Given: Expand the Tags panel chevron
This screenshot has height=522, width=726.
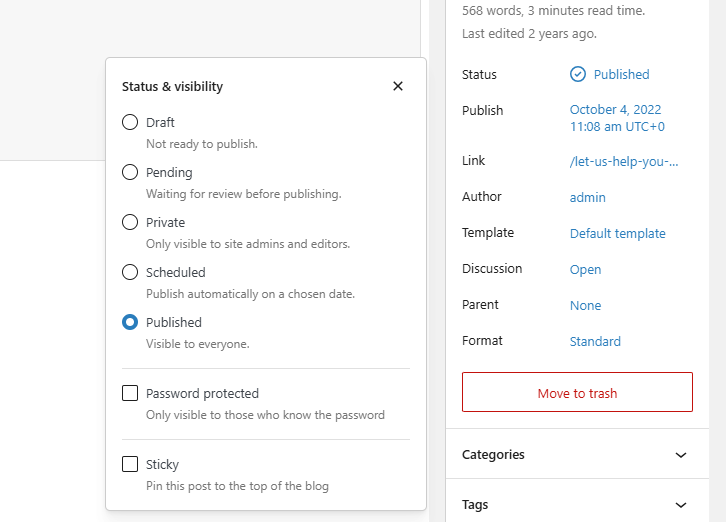Looking at the screenshot, I should click(x=681, y=505).
